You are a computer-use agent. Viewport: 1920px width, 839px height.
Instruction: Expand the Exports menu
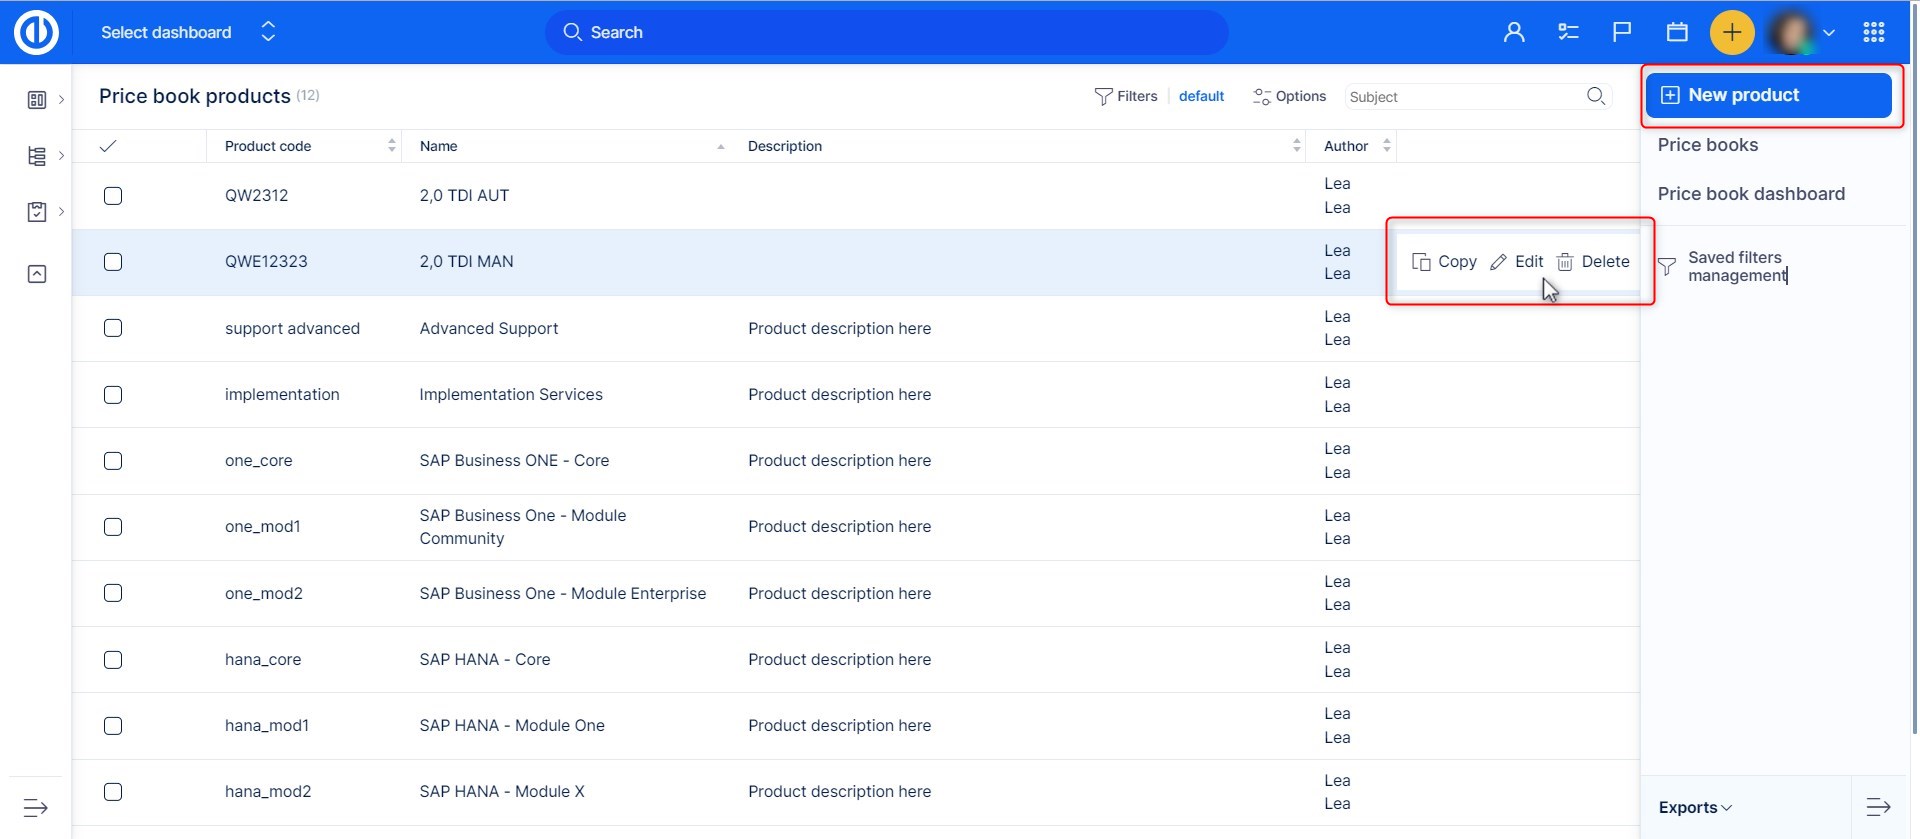(1695, 807)
